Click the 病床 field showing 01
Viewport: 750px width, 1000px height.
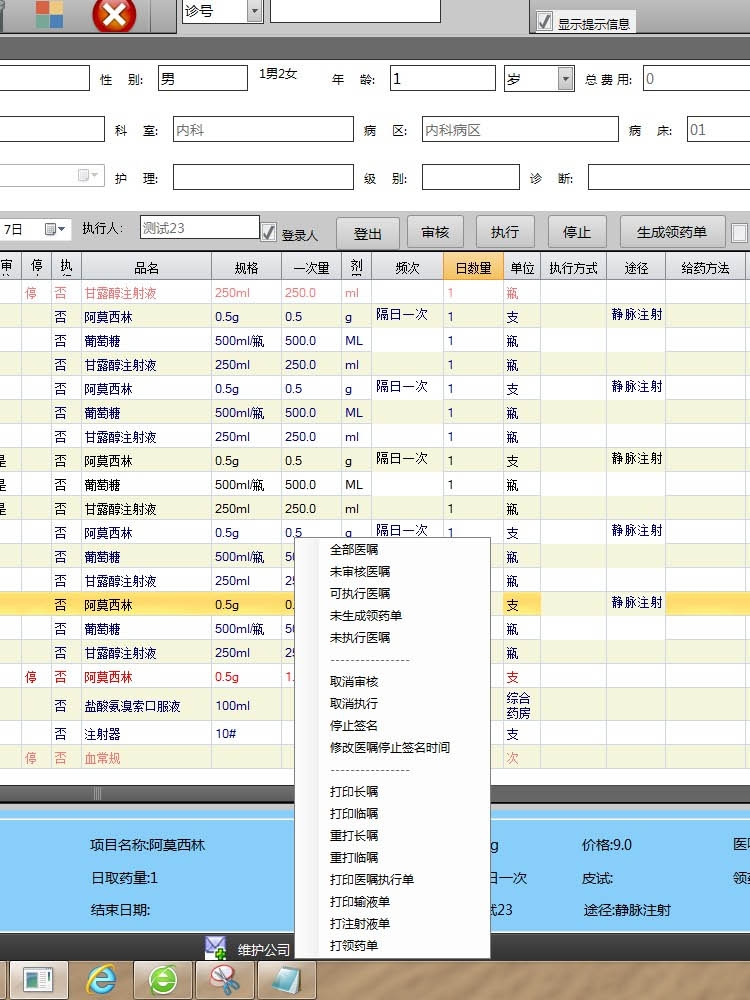719,129
